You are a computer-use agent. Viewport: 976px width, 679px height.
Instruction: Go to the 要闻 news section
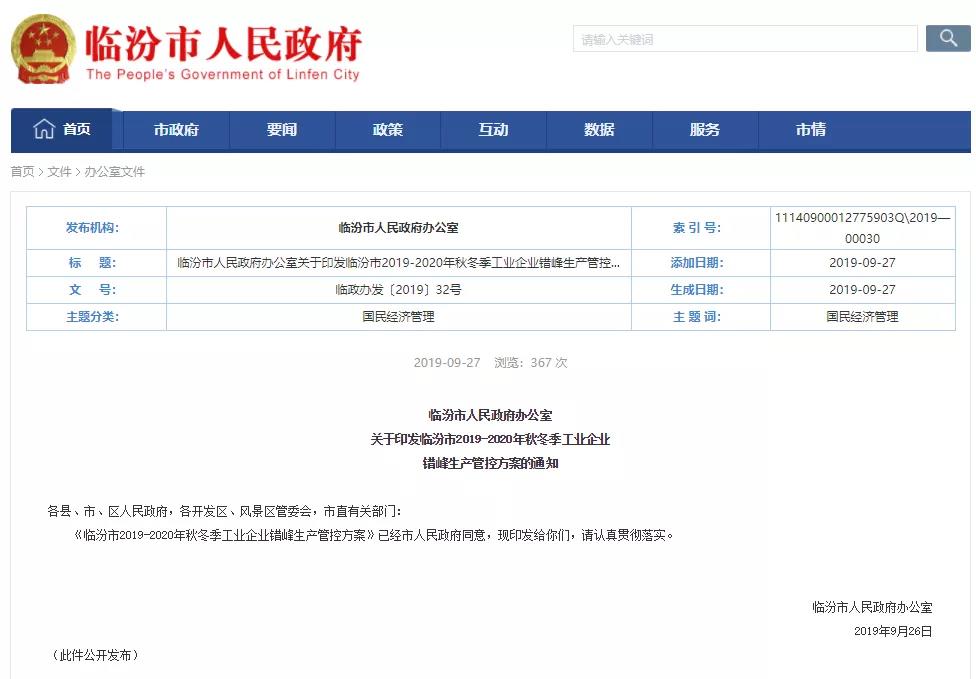(x=282, y=130)
